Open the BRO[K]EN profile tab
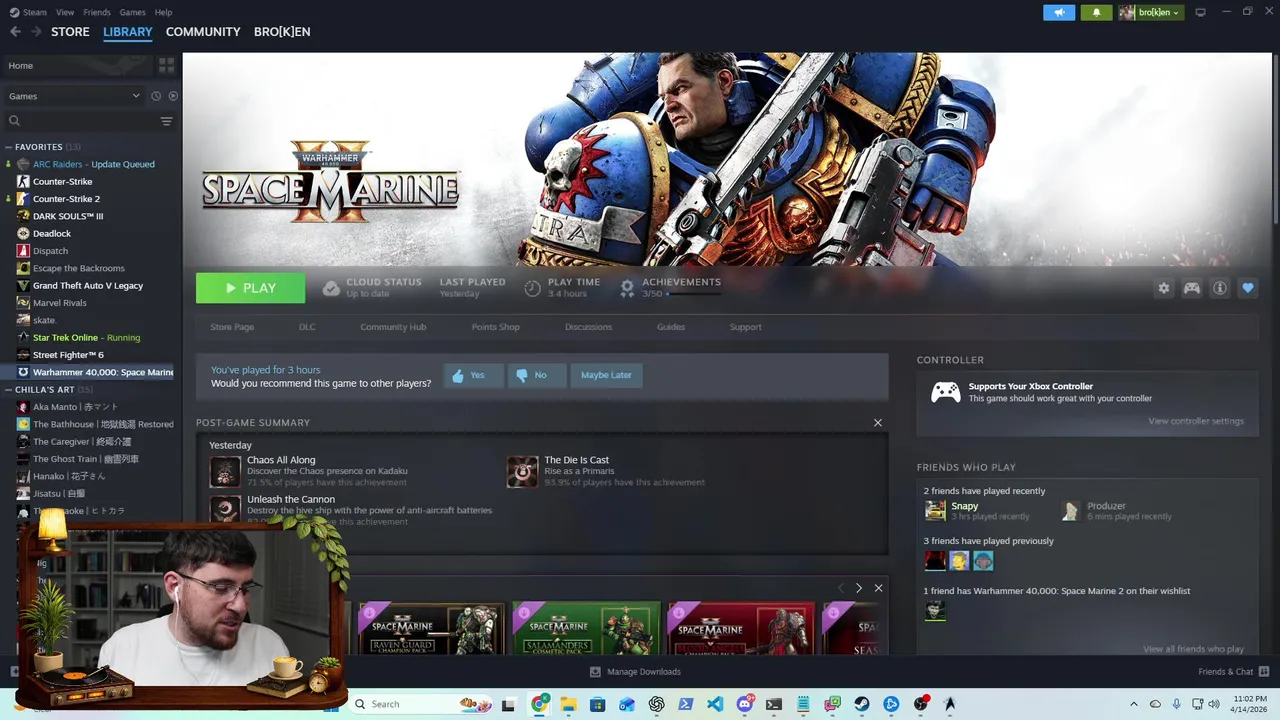The width and height of the screenshot is (1280, 720). (282, 32)
